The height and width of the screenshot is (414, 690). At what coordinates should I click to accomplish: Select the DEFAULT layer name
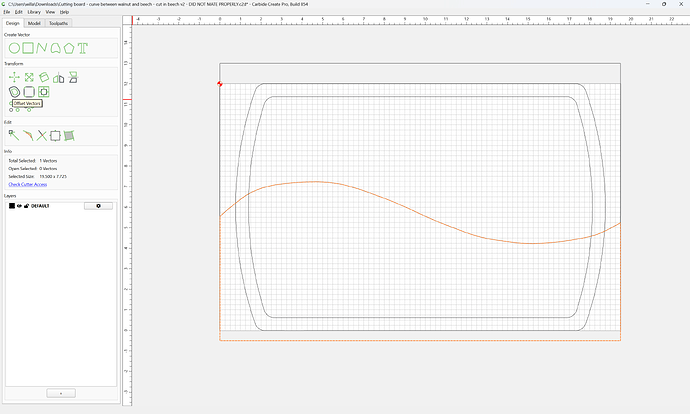(40, 206)
